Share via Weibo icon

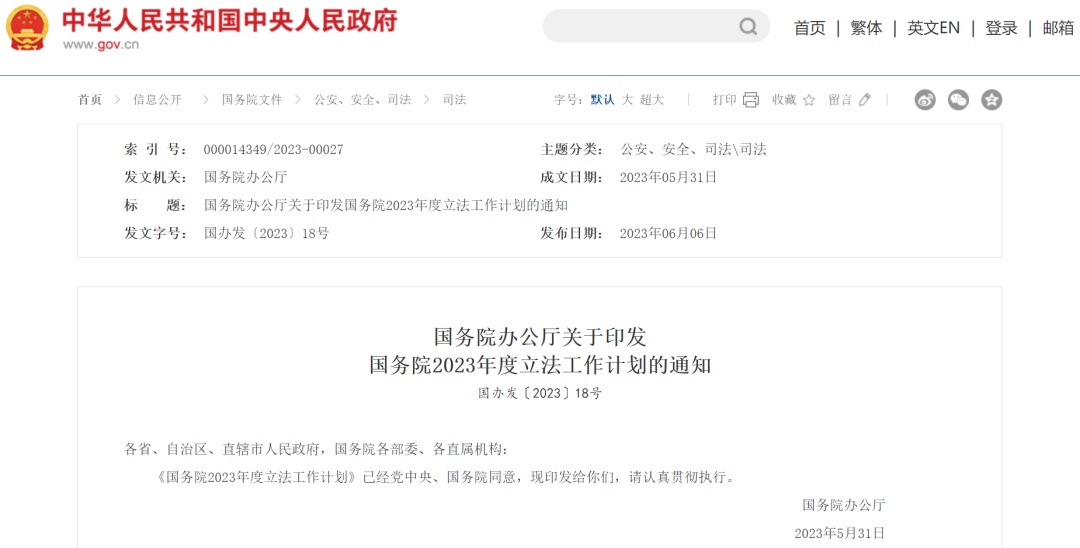[925, 100]
